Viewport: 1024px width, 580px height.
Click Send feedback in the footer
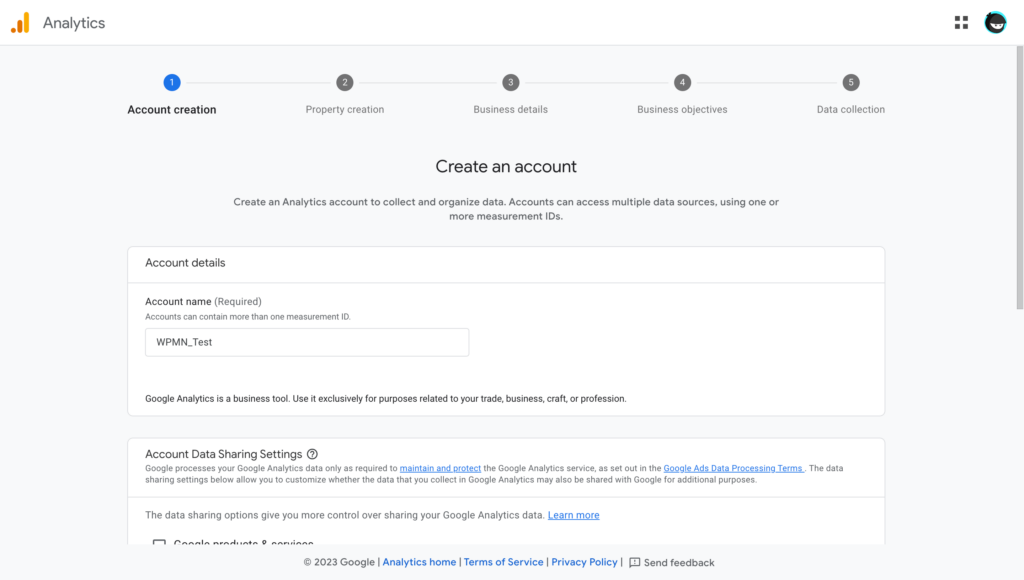[x=680, y=562]
